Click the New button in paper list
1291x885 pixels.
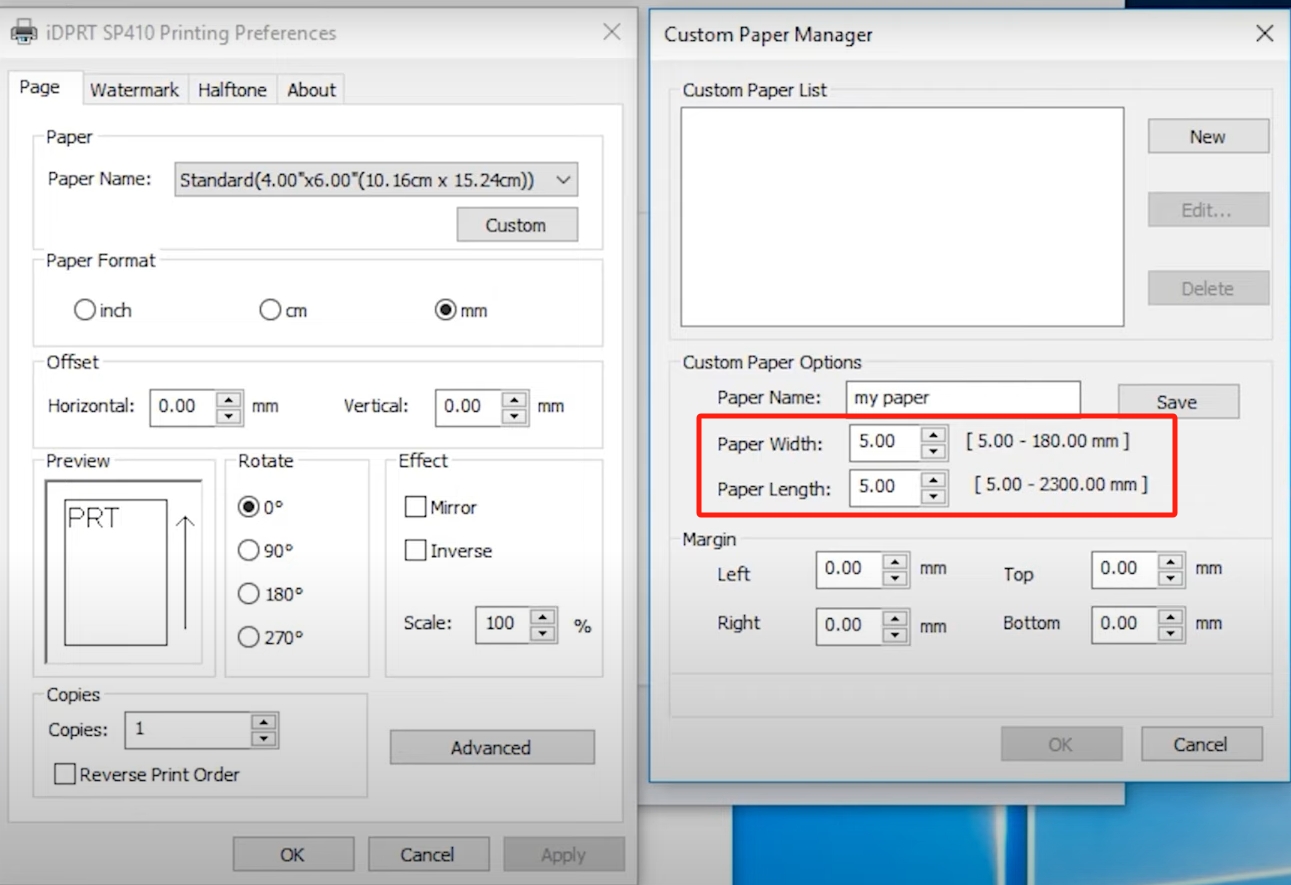tap(1207, 137)
